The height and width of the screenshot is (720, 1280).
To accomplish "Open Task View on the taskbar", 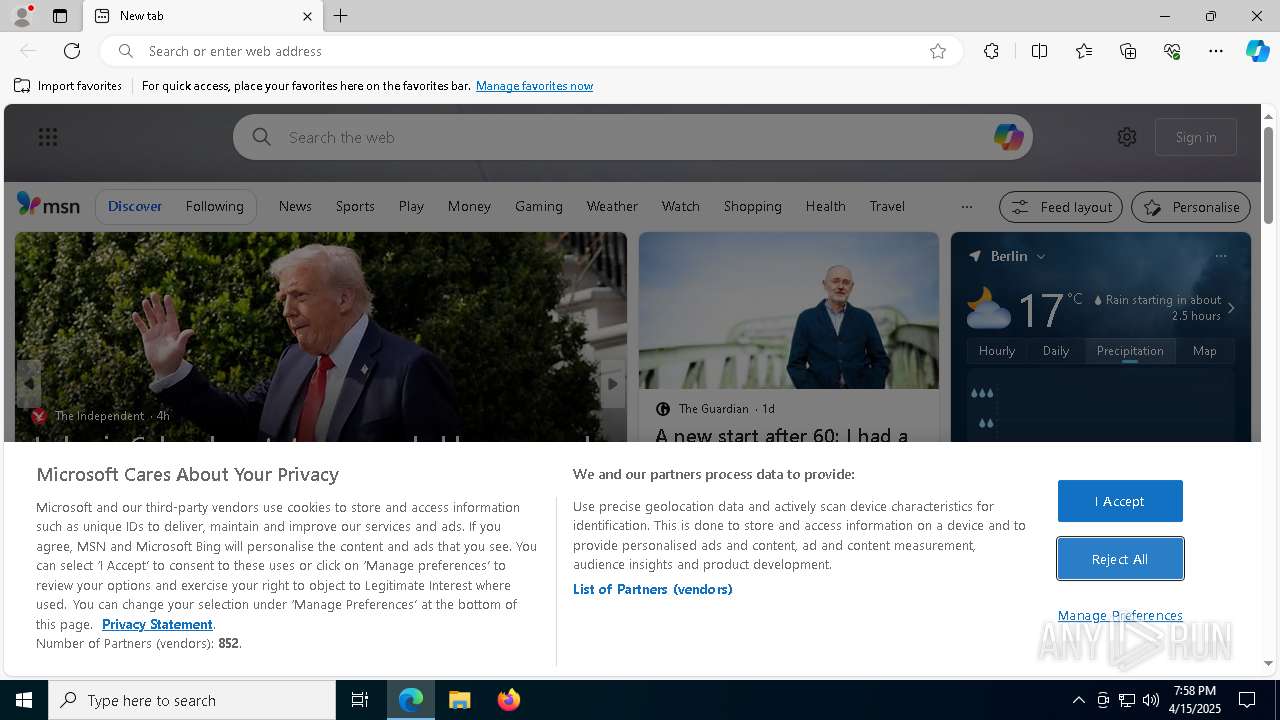I will (360, 700).
